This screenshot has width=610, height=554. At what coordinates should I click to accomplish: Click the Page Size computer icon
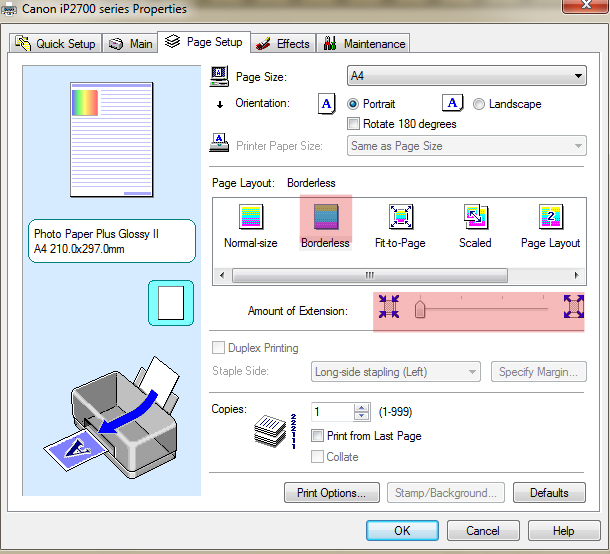click(x=219, y=76)
